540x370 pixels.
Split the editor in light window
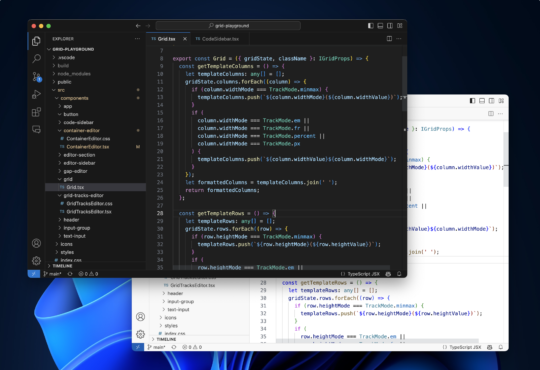[491, 113]
